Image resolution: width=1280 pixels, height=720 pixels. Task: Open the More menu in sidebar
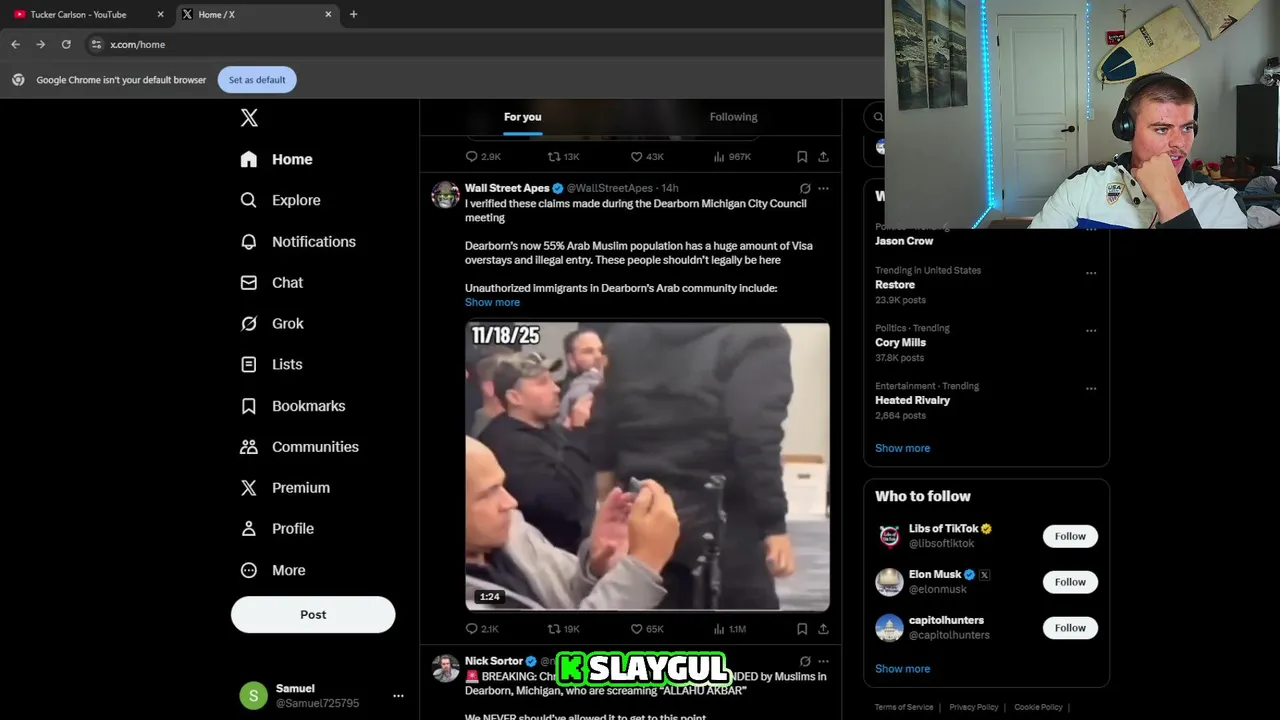click(273, 570)
